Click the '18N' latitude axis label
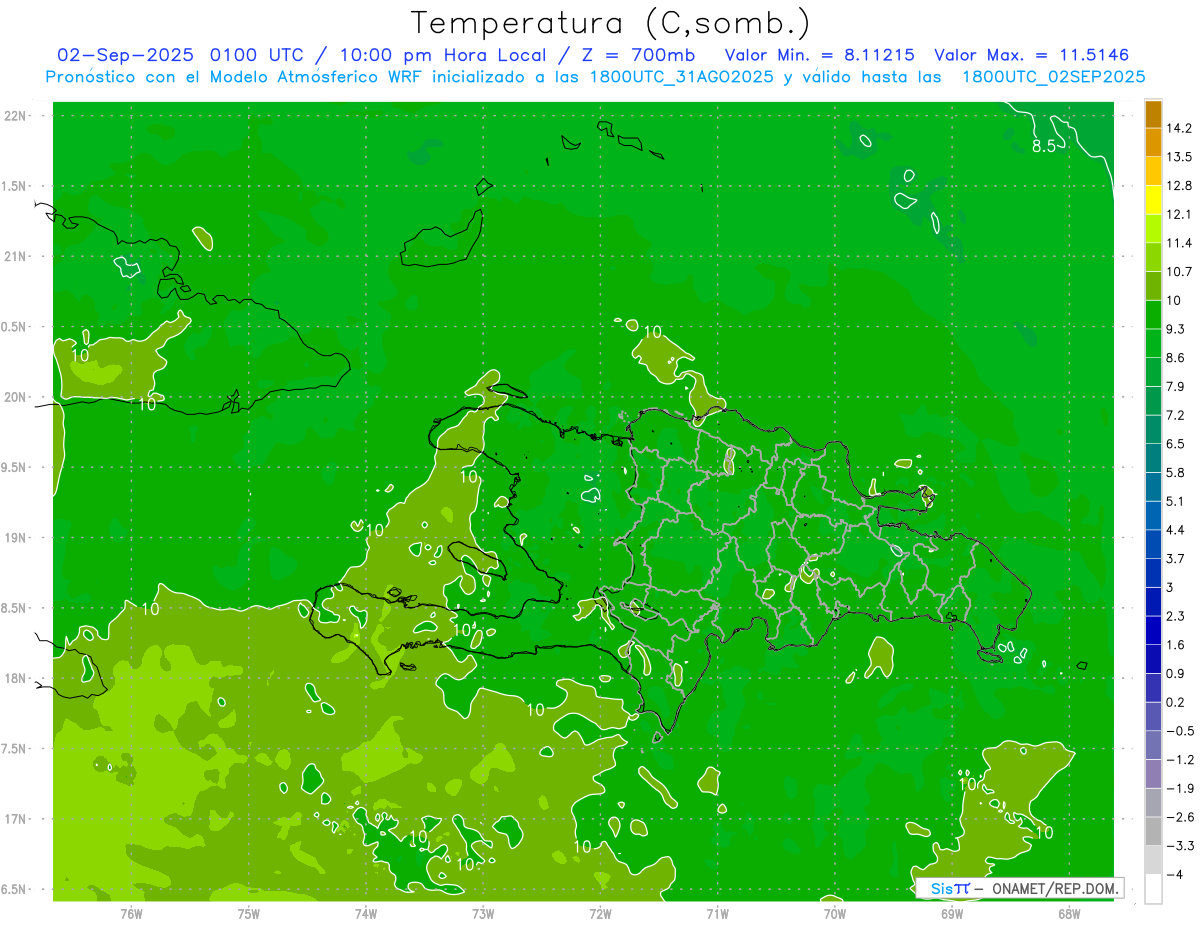The height and width of the screenshot is (927, 1200). [x=16, y=679]
